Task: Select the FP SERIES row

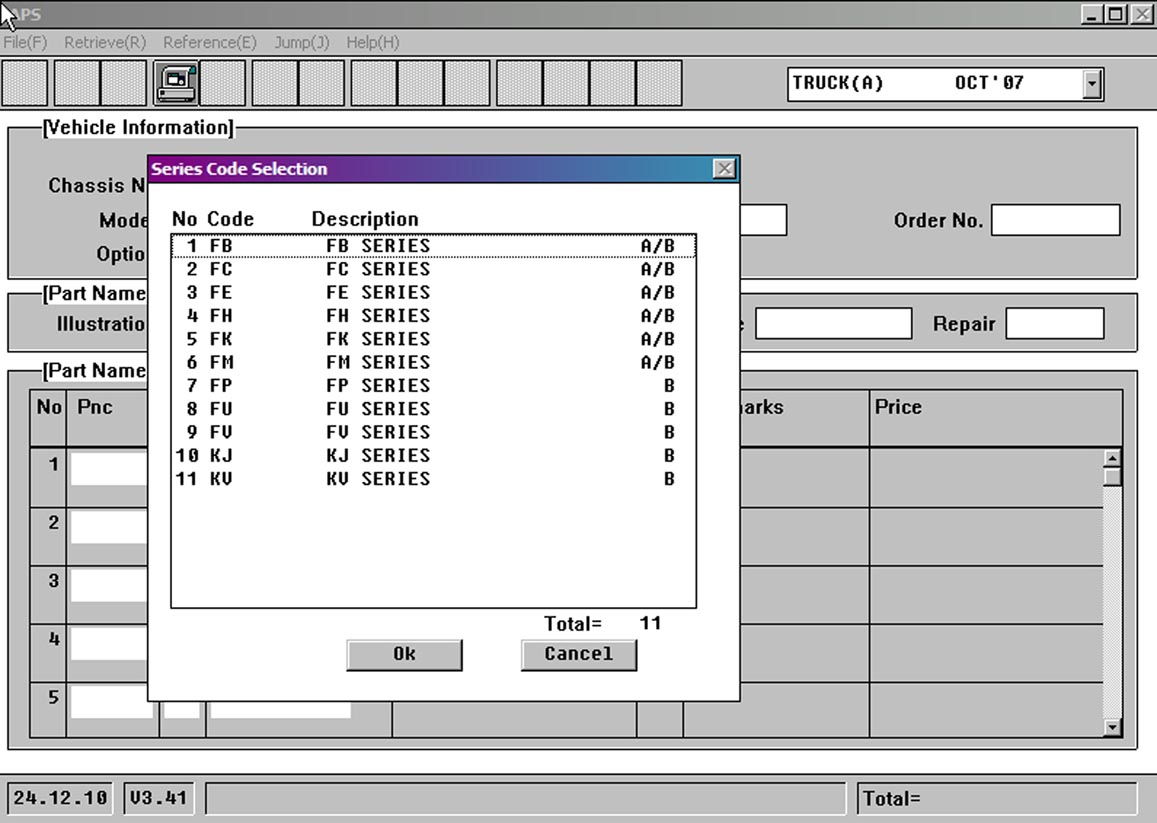Action: coord(432,386)
